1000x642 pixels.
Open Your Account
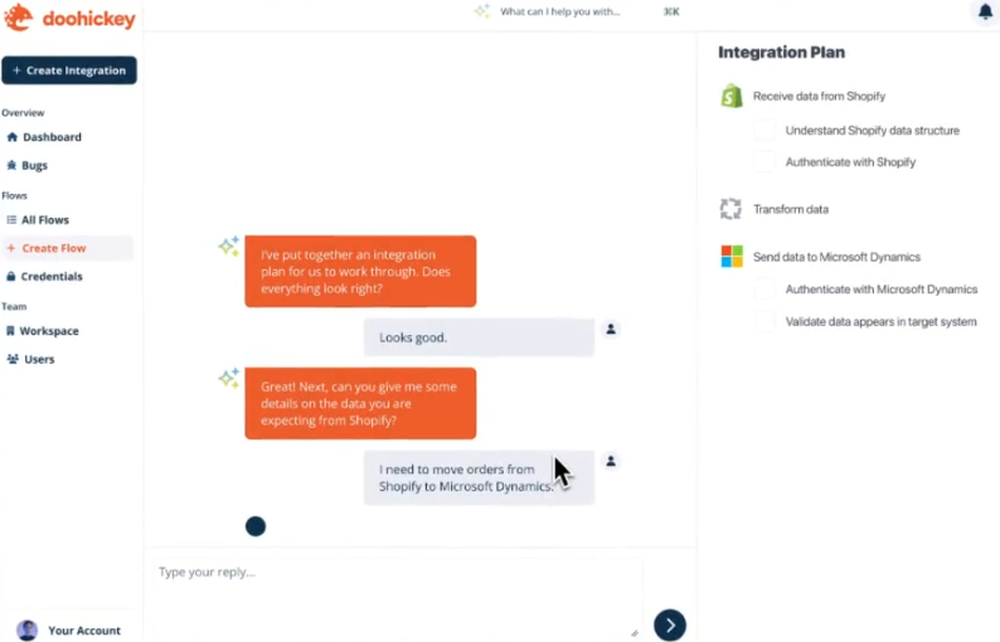(x=69, y=630)
